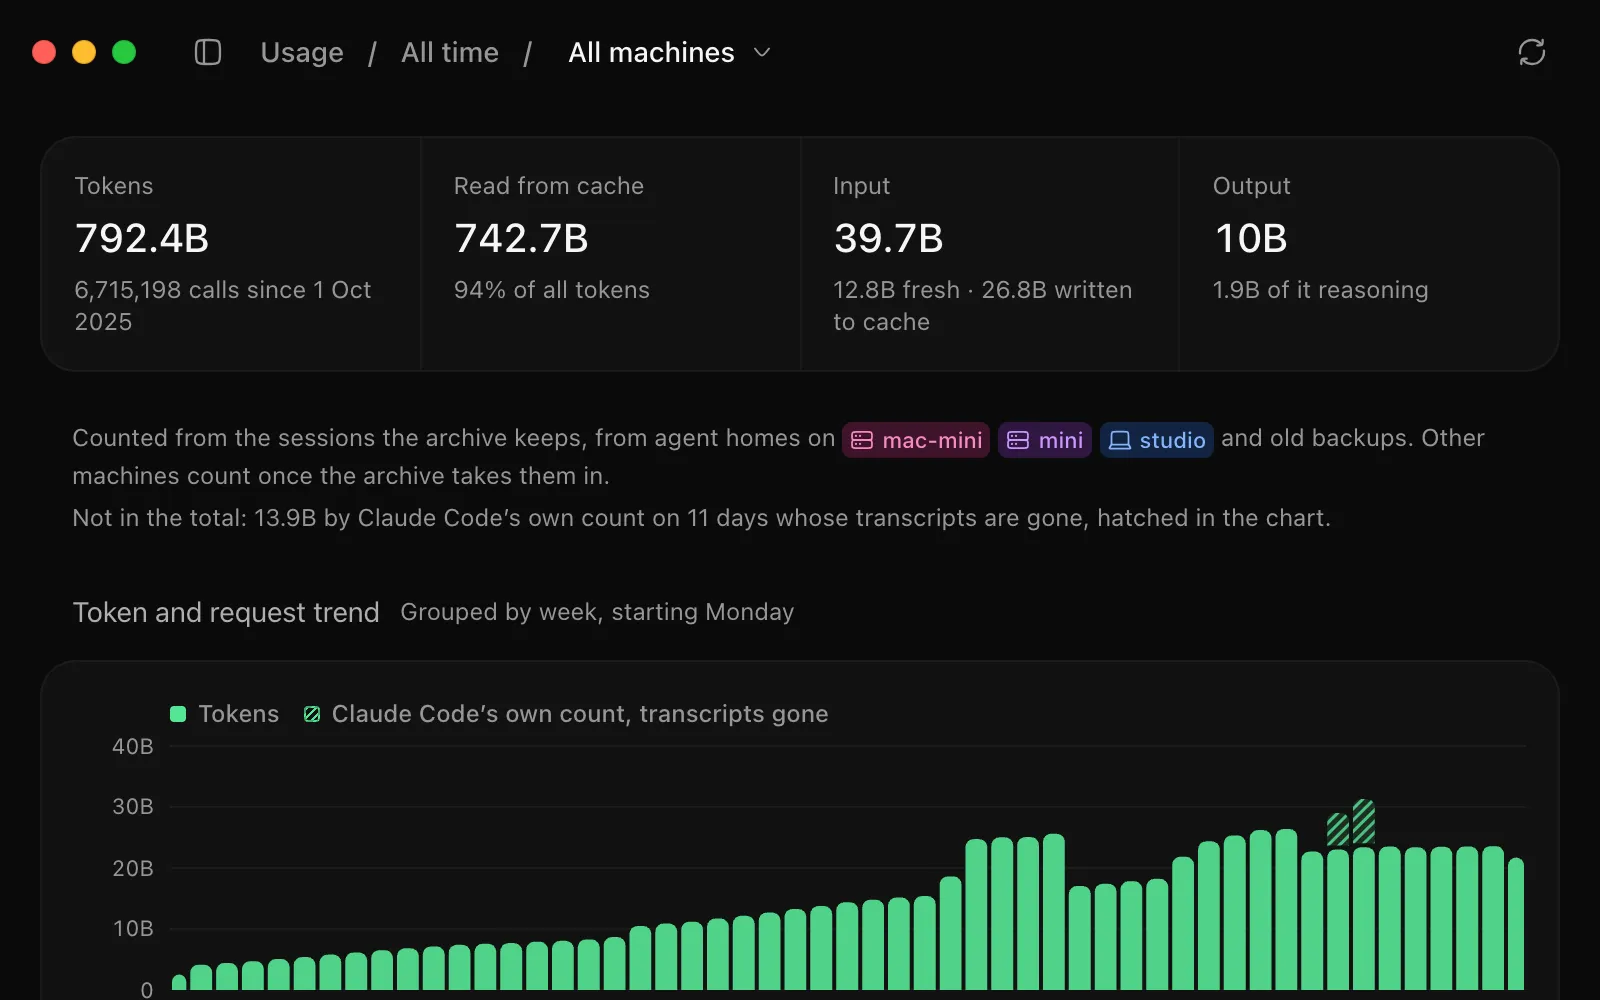Screen dimensions: 1600x1000
Task: Select the All time breadcrumb
Action: pyautogui.click(x=450, y=52)
